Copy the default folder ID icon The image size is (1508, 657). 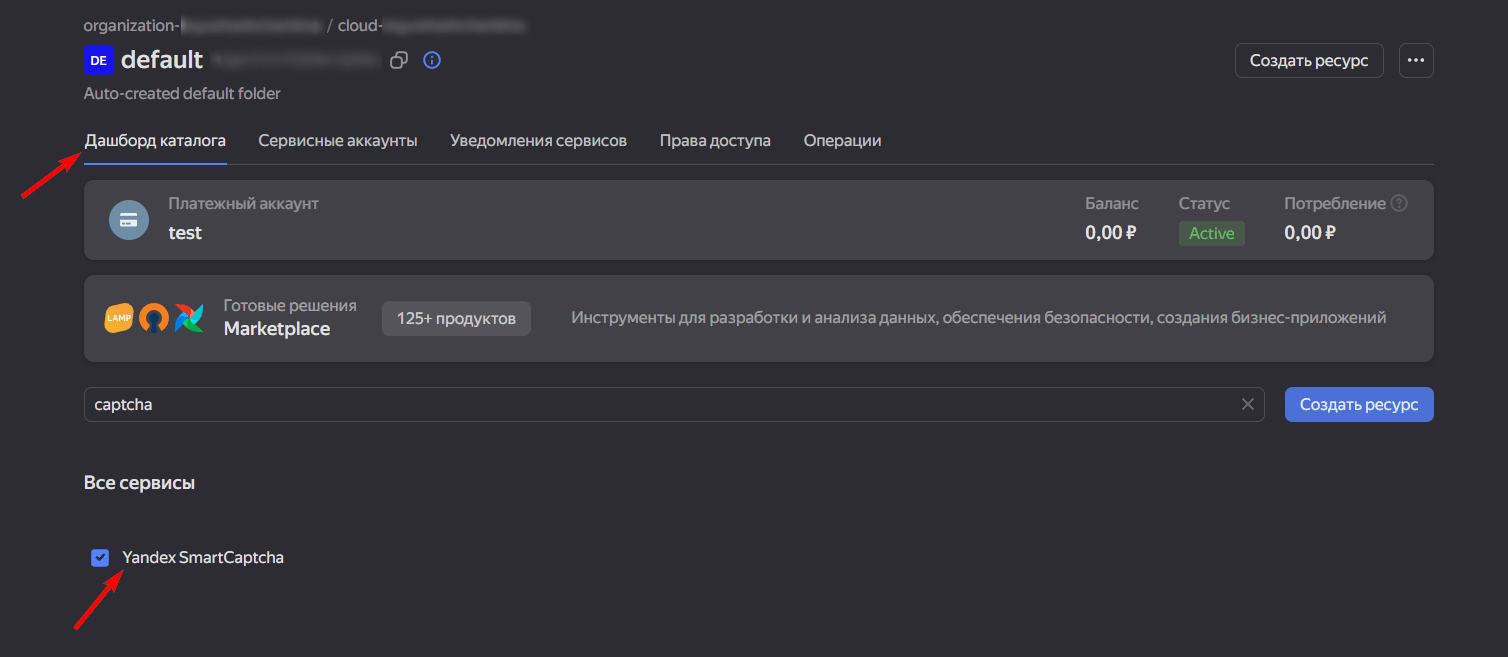pyautogui.click(x=398, y=60)
